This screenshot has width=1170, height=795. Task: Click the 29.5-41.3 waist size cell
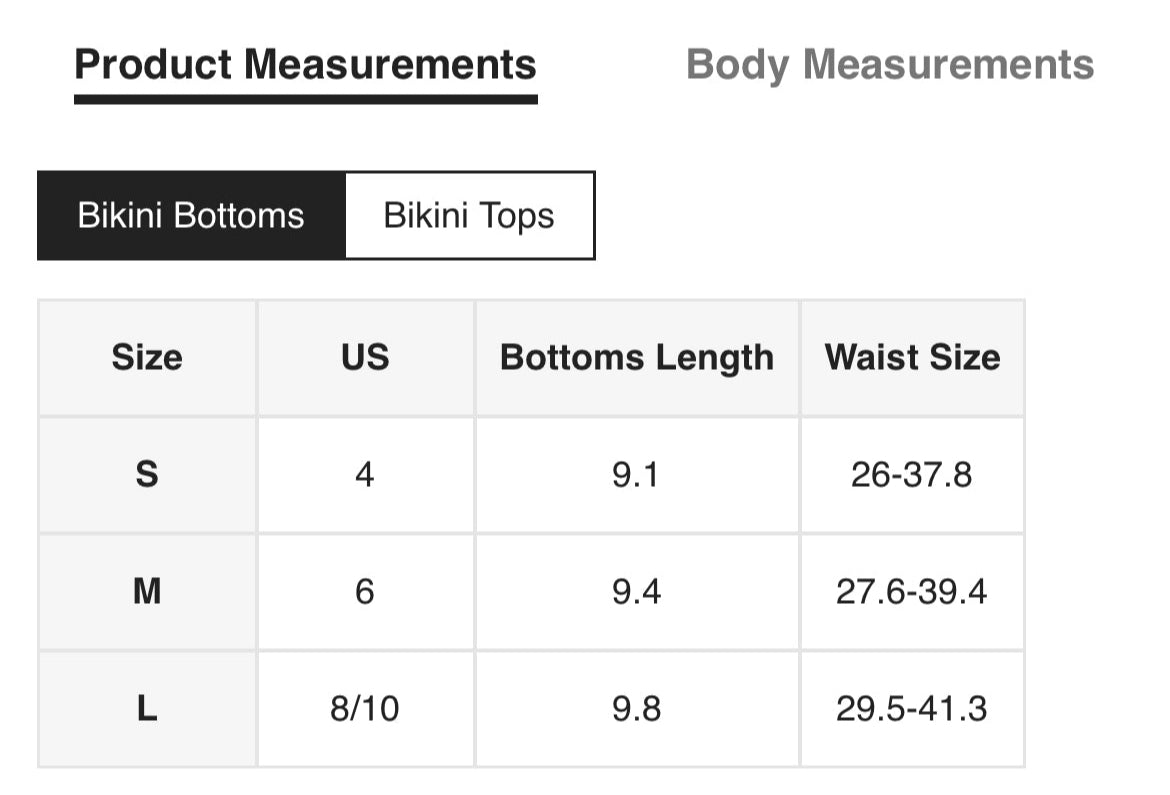click(912, 709)
